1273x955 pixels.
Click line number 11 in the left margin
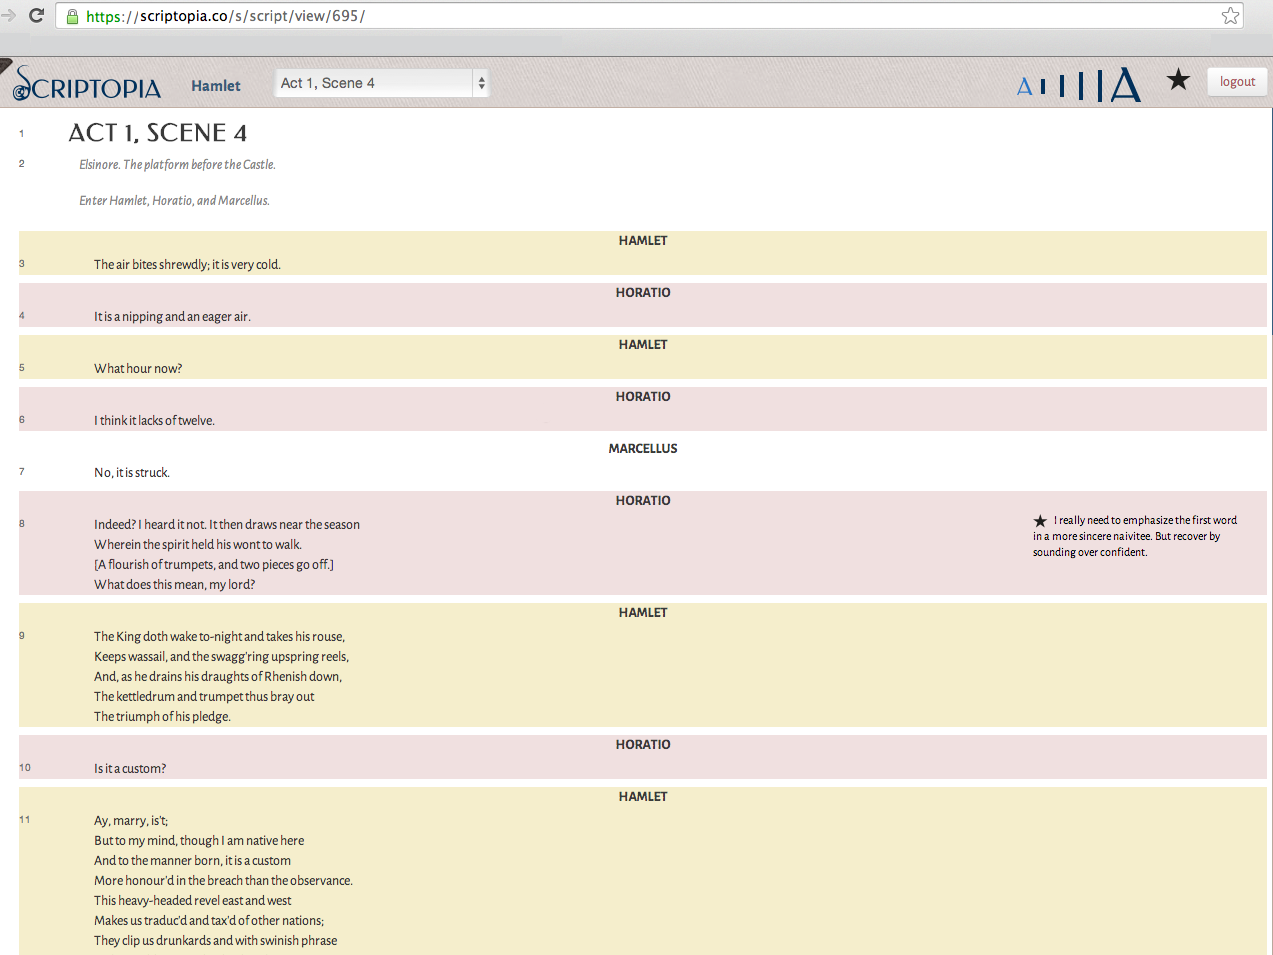[x=25, y=820]
